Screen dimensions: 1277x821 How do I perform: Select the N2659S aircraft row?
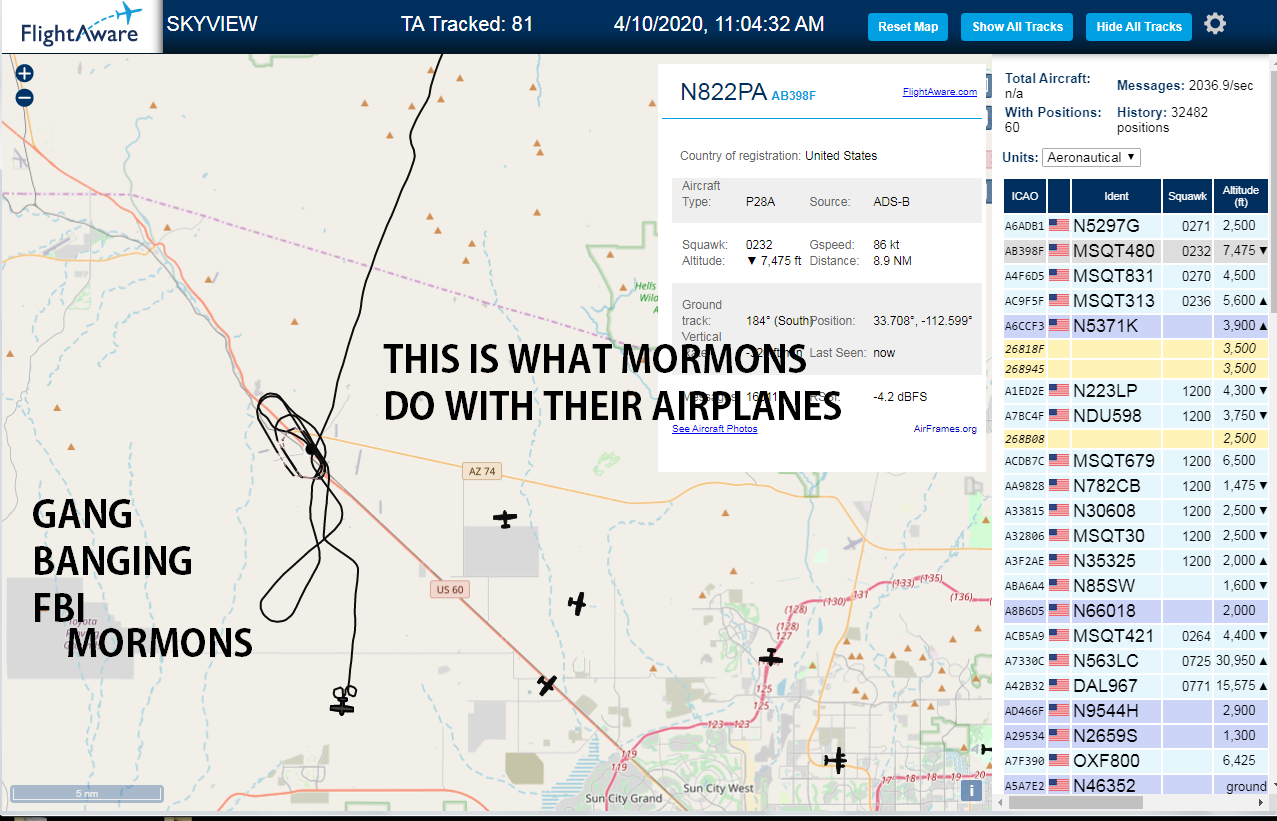click(x=1135, y=736)
